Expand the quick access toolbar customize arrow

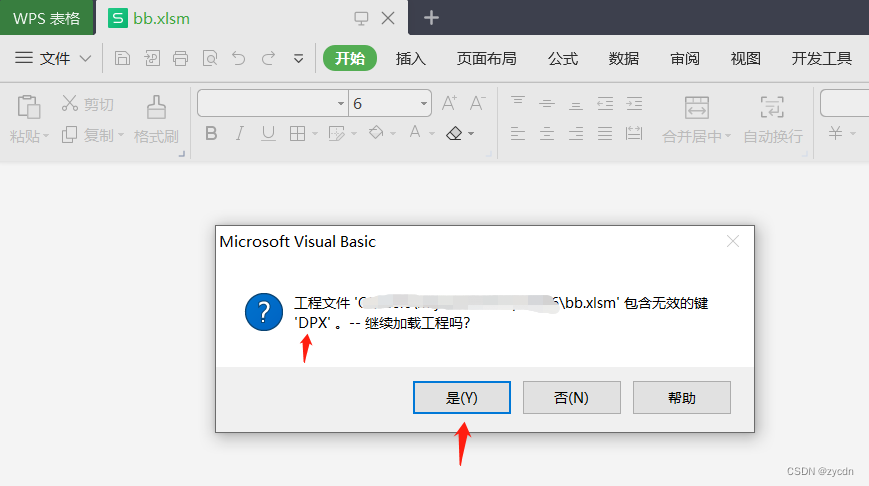pyautogui.click(x=298, y=59)
